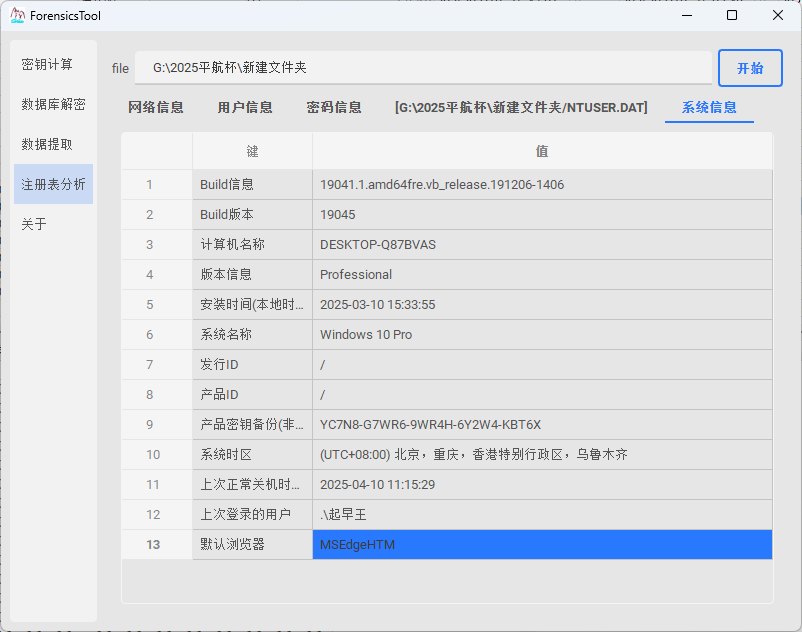Image resolution: width=802 pixels, height=632 pixels.
Task: Open the NTUSER.DAT file tab
Action: pyautogui.click(x=521, y=107)
